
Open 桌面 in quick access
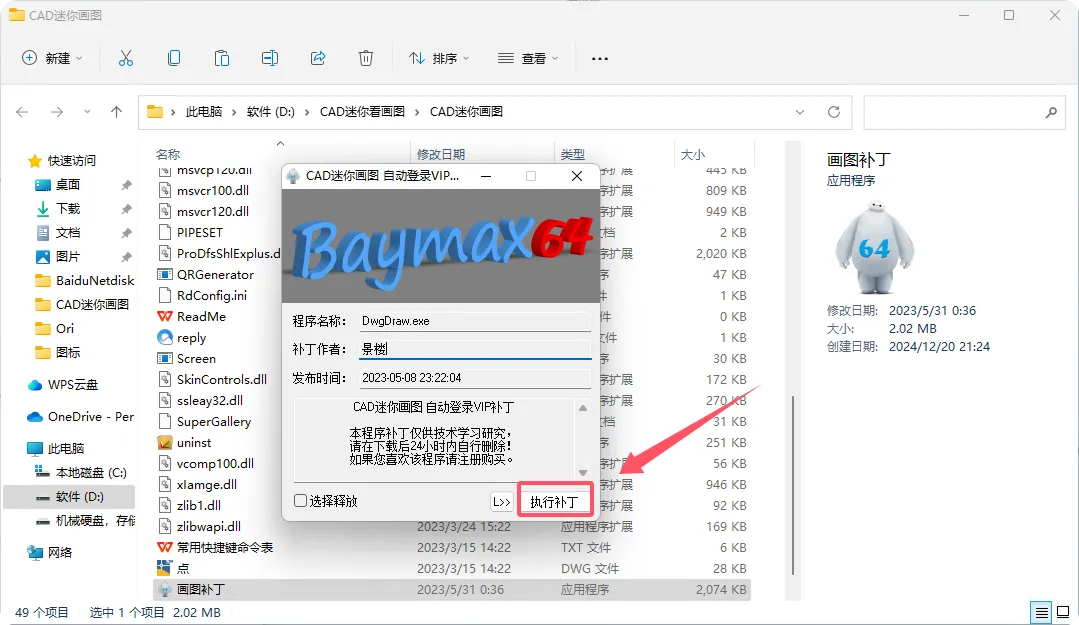tap(67, 184)
